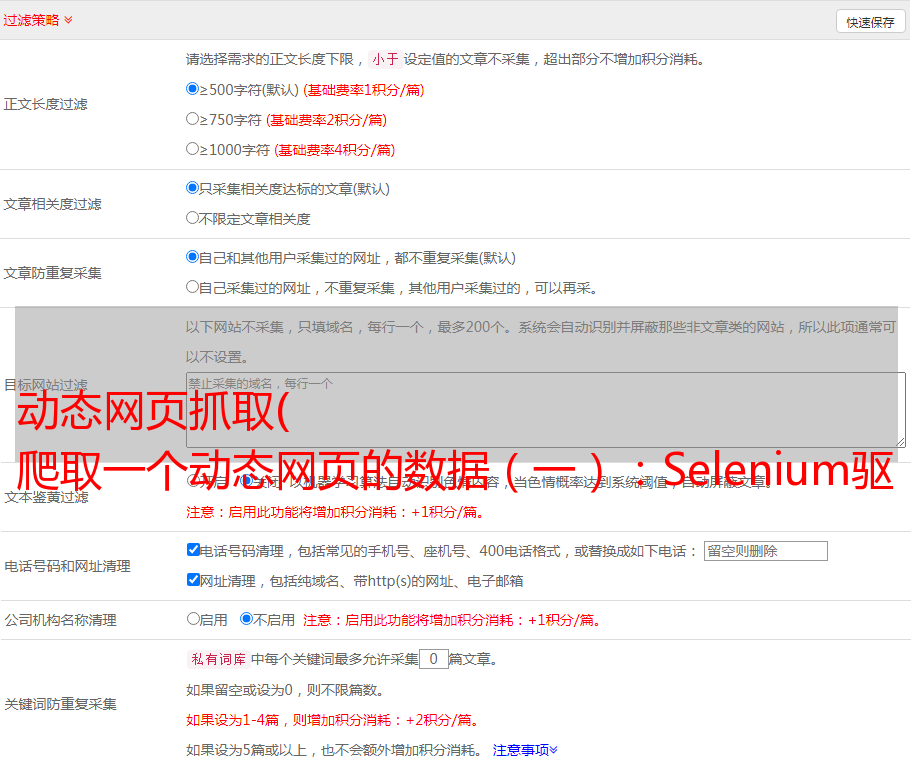Choose 不限定文章相关度 radio option

click(193, 218)
